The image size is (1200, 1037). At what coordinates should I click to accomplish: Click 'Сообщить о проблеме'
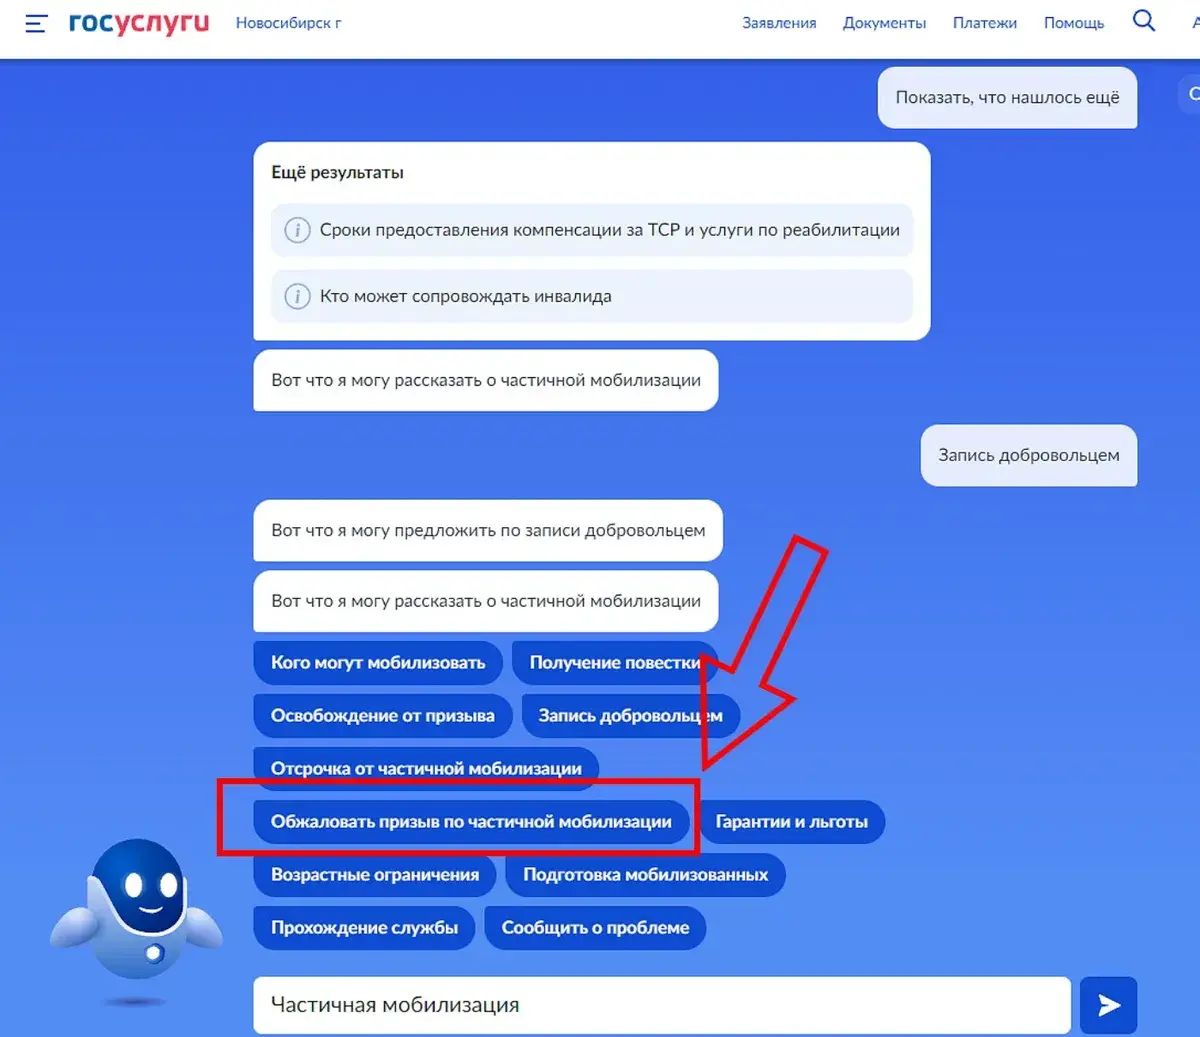tap(595, 927)
